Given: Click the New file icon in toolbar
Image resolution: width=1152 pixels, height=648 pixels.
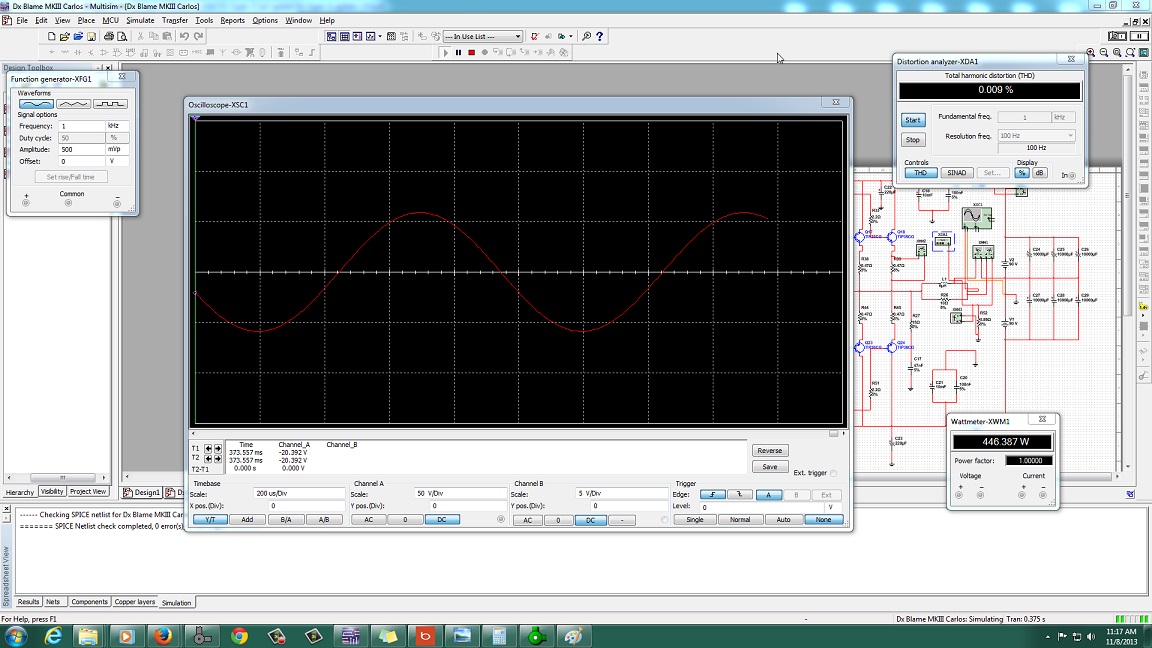Looking at the screenshot, I should pos(51,36).
